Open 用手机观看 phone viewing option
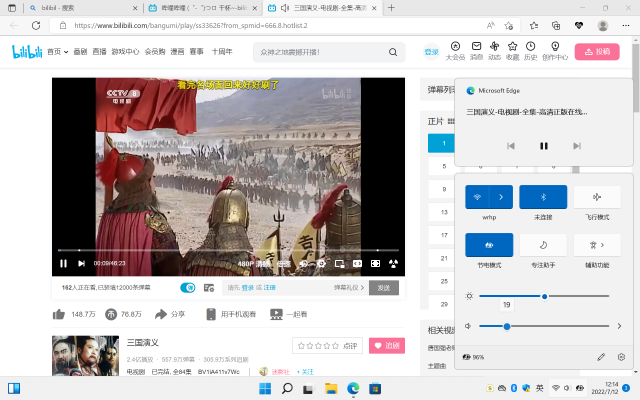Screen dimensions: 640x400 (231, 314)
